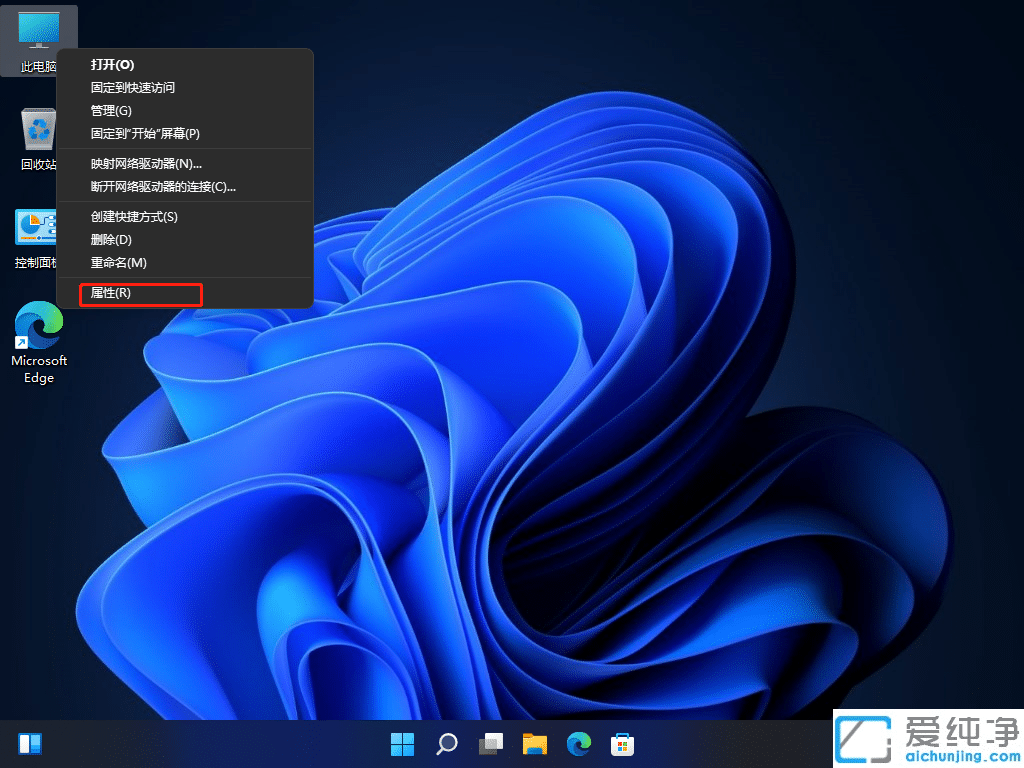Screen dimensions: 1024x768
Task: Open Microsoft Store from the taskbar
Action: pyautogui.click(x=622, y=743)
